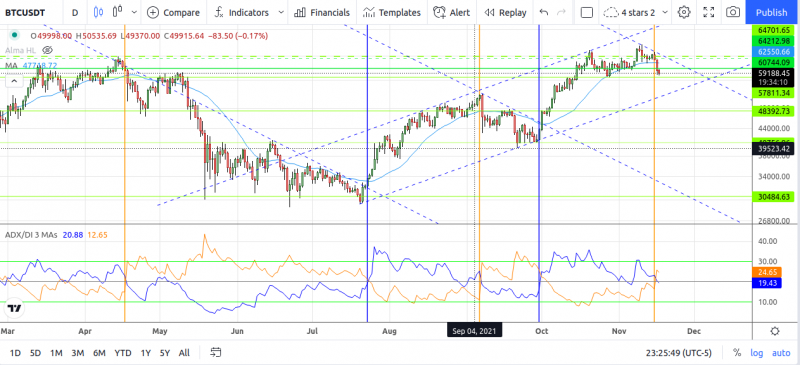
Task: Open the Financials menu
Action: click(x=322, y=12)
